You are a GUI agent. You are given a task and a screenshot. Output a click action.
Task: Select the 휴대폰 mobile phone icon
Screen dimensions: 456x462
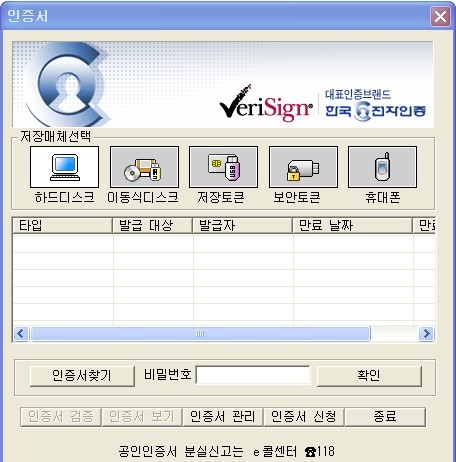pyautogui.click(x=382, y=167)
